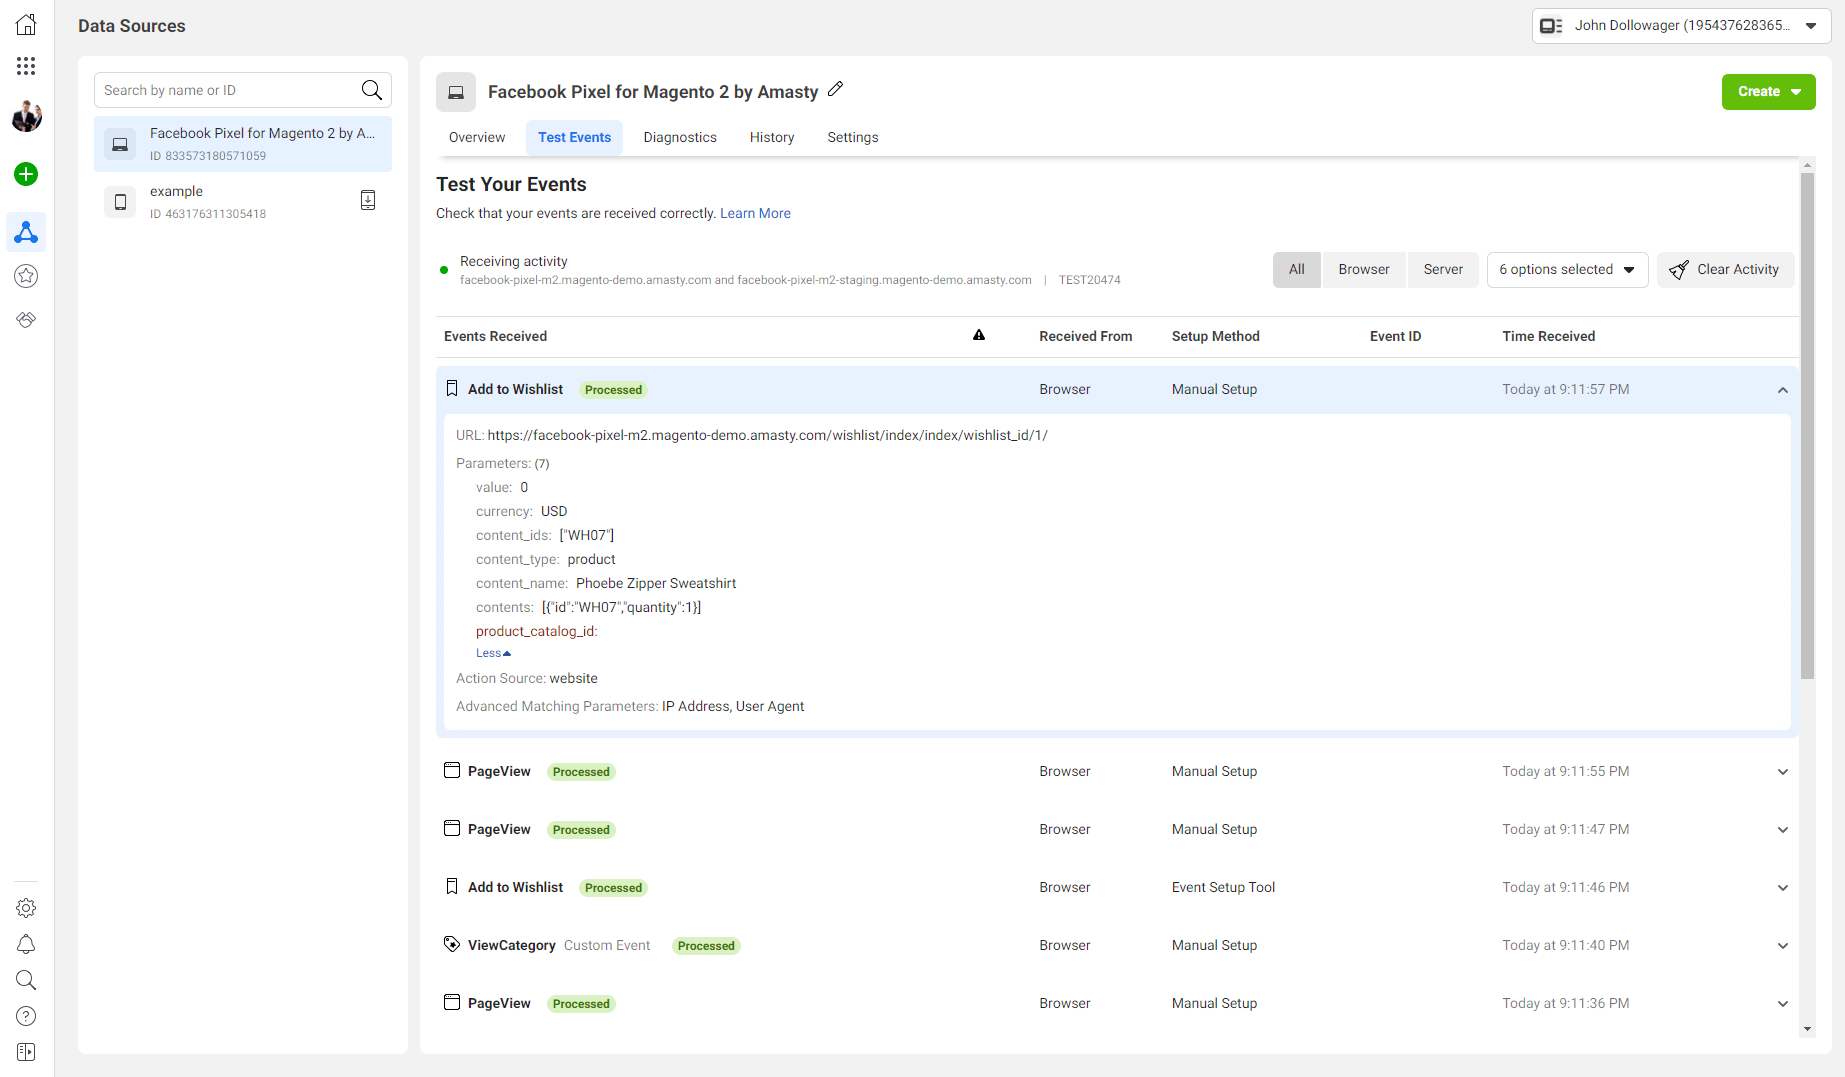Click the Learn More link
Image resolution: width=1845 pixels, height=1077 pixels.
tap(755, 214)
